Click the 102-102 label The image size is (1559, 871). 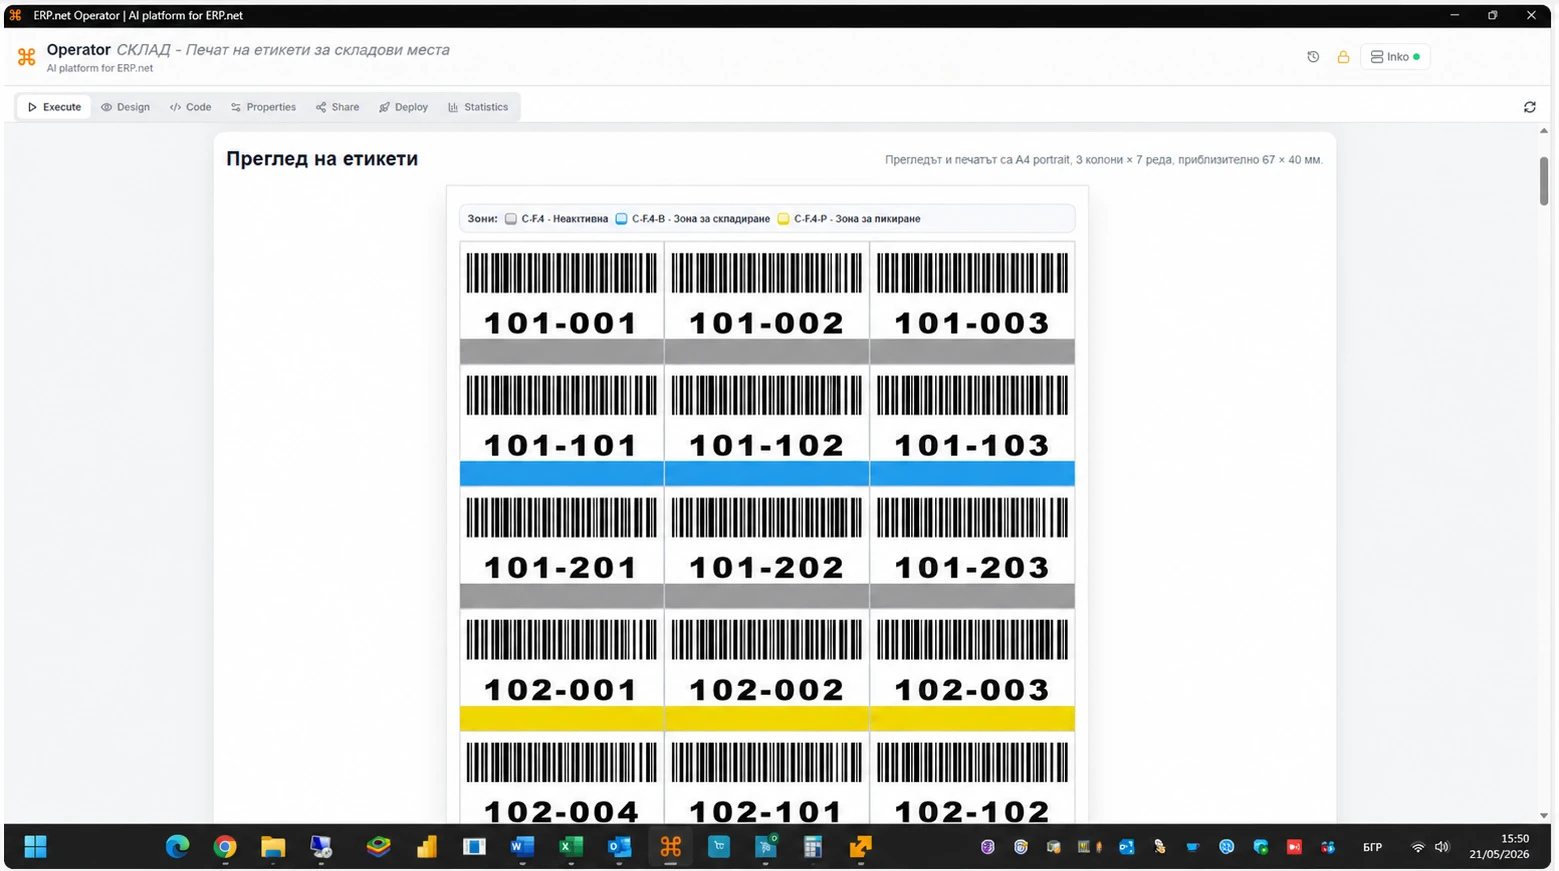(972, 778)
